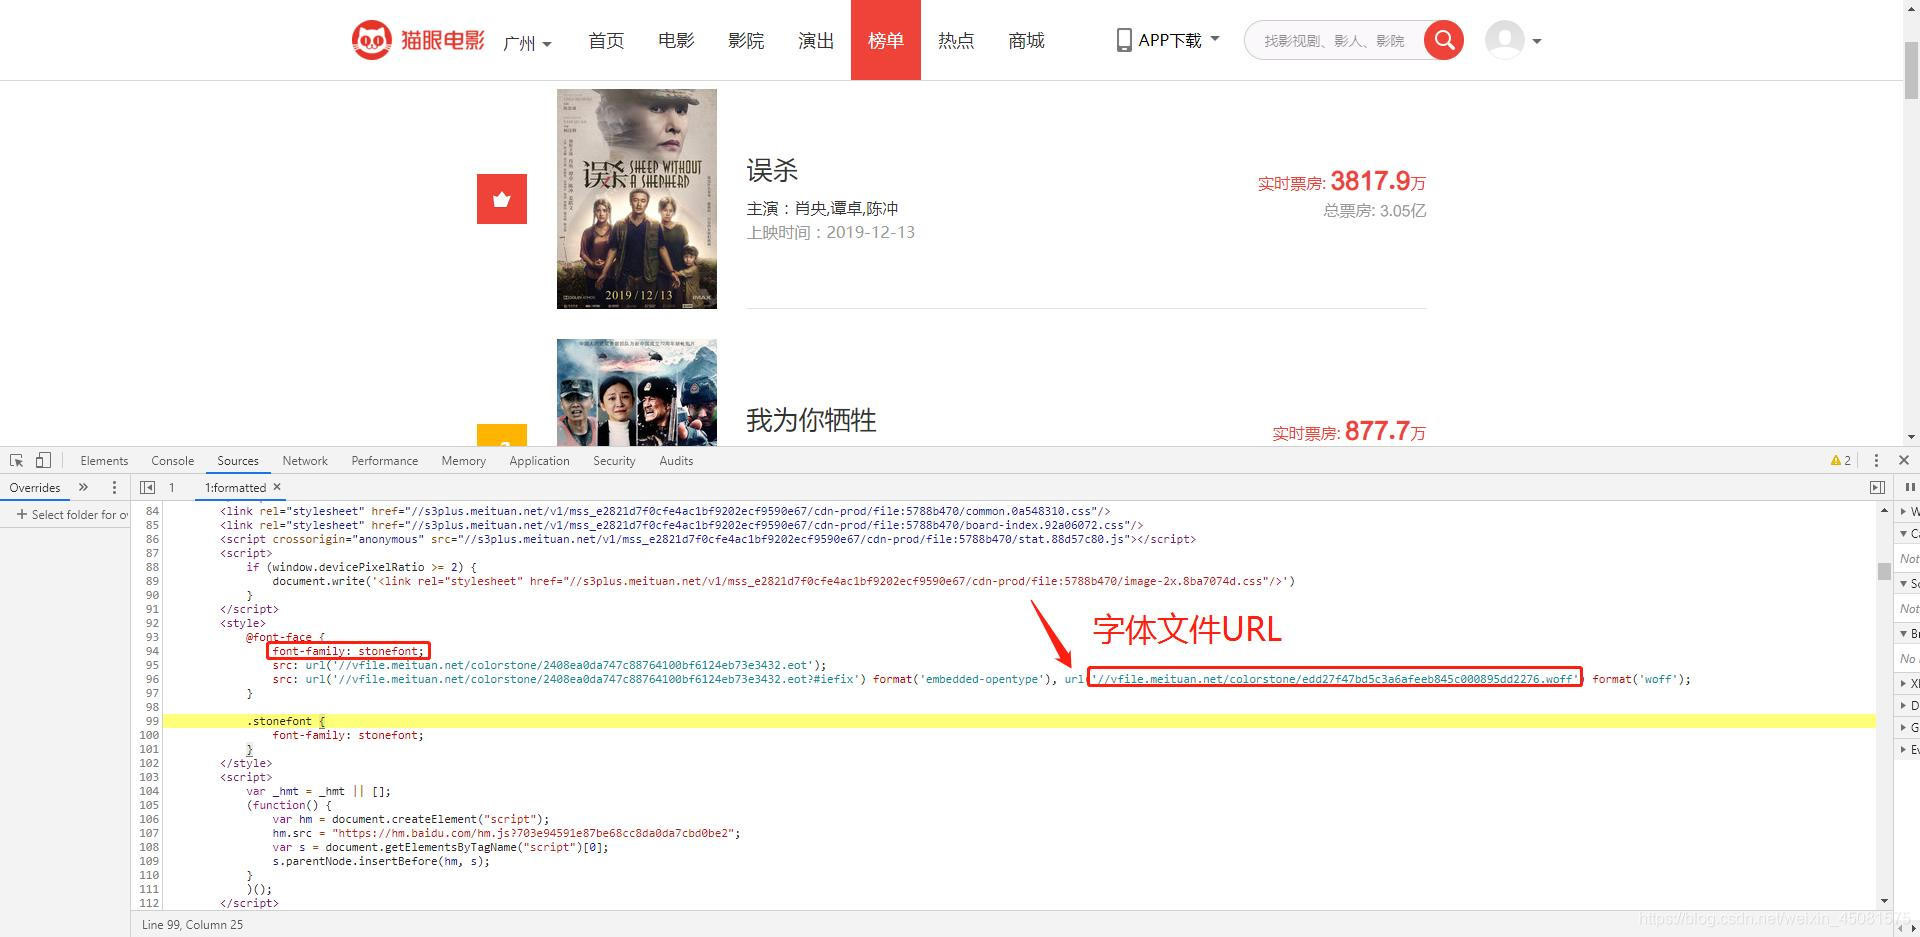1920x937 pixels.
Task: Hide the debugger sidebar pane
Action: [1877, 487]
